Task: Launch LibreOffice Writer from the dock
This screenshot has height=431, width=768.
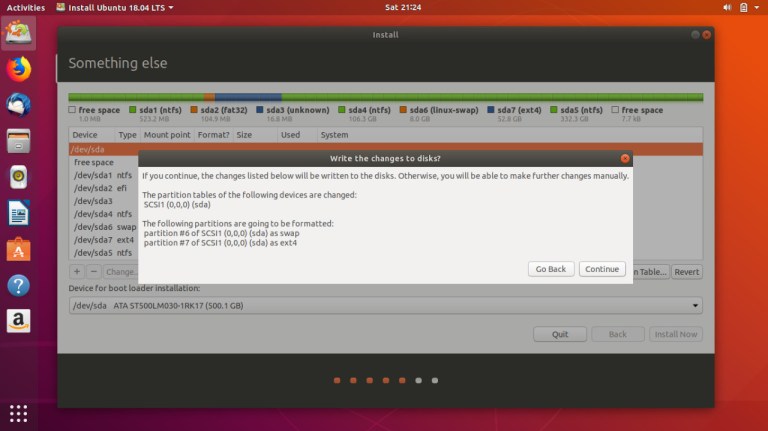Action: pyautogui.click(x=19, y=213)
